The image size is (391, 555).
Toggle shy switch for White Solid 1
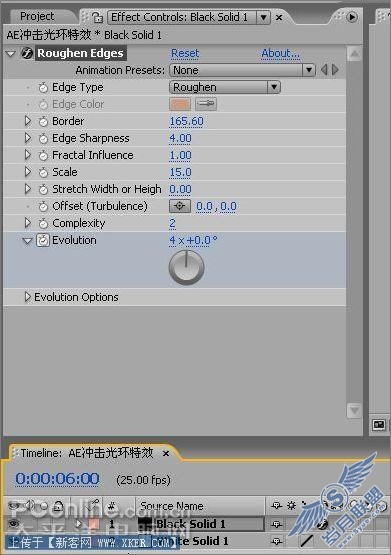click(x=277, y=541)
